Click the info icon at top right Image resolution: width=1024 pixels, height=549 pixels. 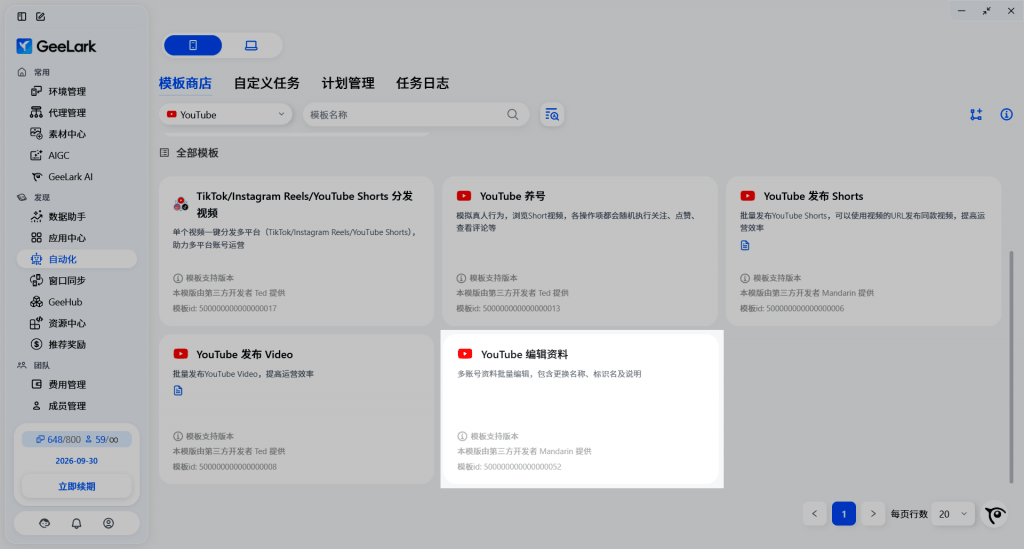coord(1006,114)
